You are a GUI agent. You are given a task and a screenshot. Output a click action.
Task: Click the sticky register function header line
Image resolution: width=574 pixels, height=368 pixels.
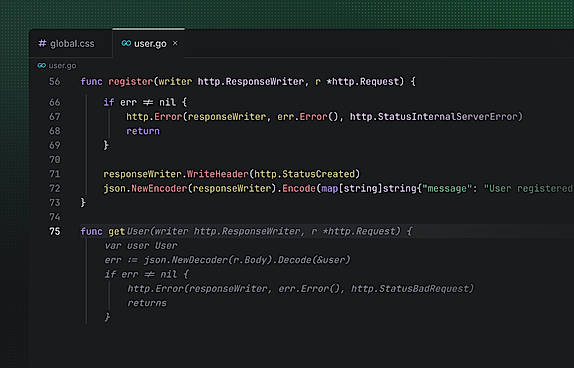tap(248, 81)
